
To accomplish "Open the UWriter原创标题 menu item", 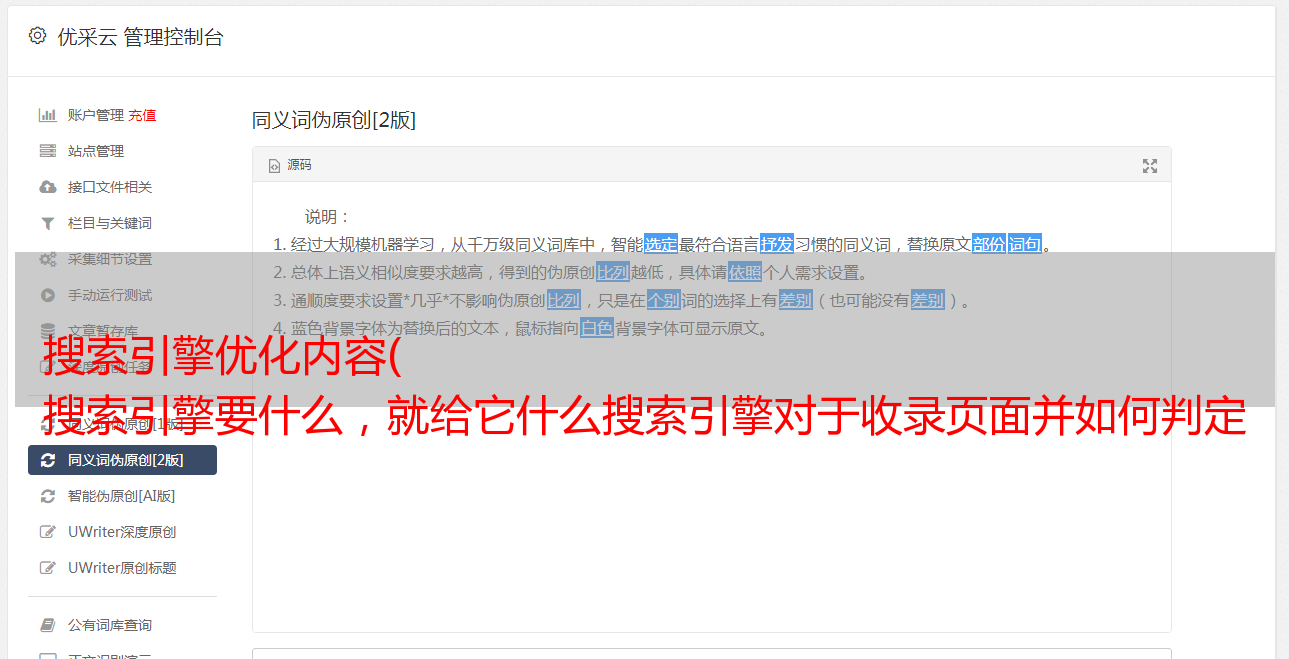I will pos(122,568).
